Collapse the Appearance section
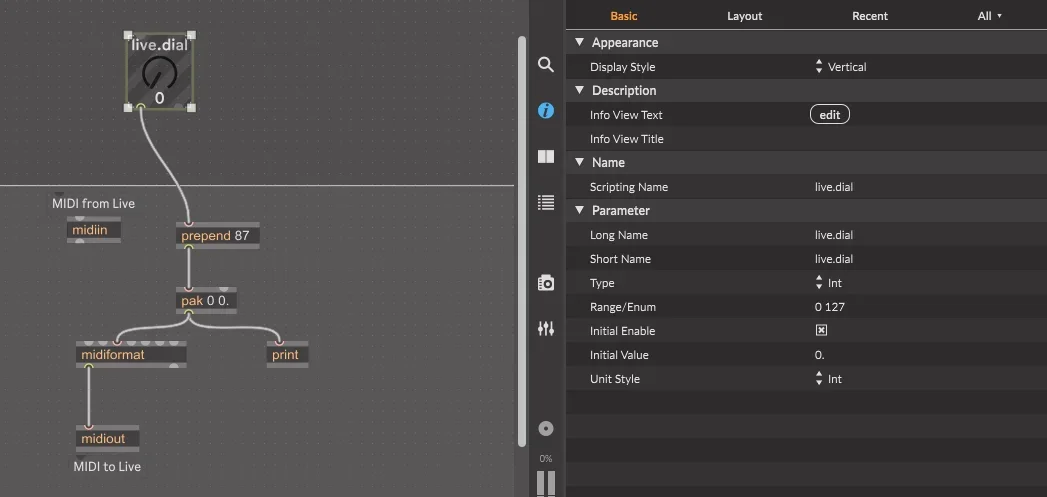Viewport: 1047px width, 497px height. (579, 43)
